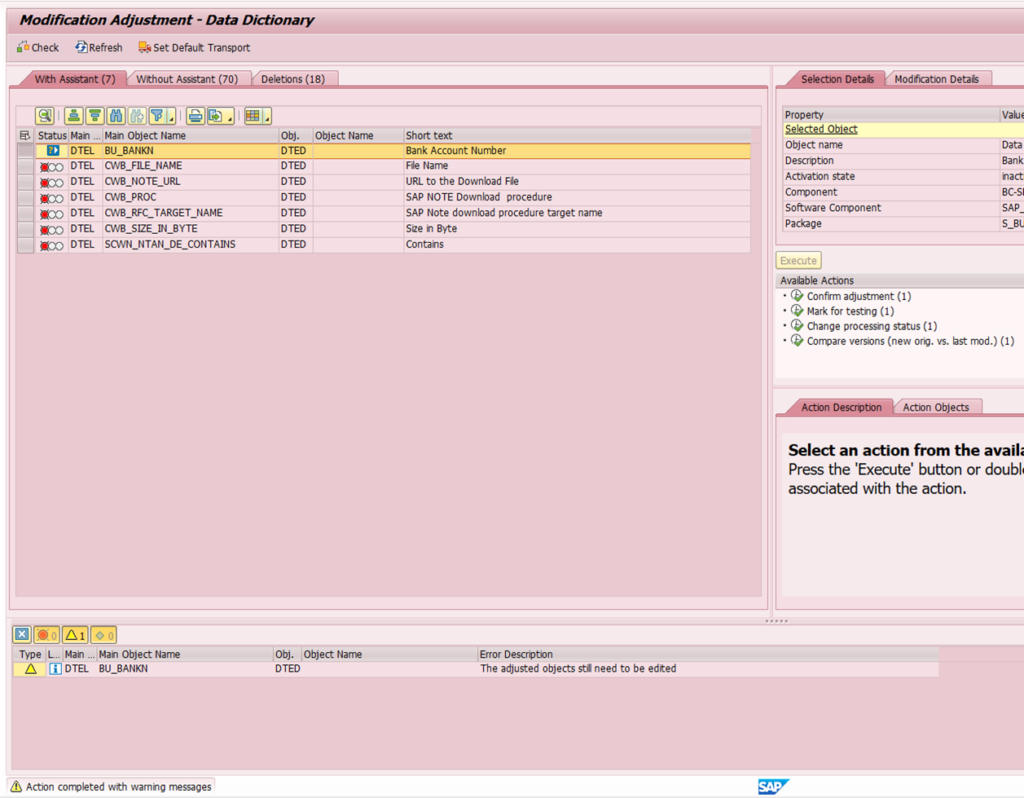Click the 'Action completed with warning messages' status text
The height and width of the screenshot is (798, 1024).
point(119,787)
